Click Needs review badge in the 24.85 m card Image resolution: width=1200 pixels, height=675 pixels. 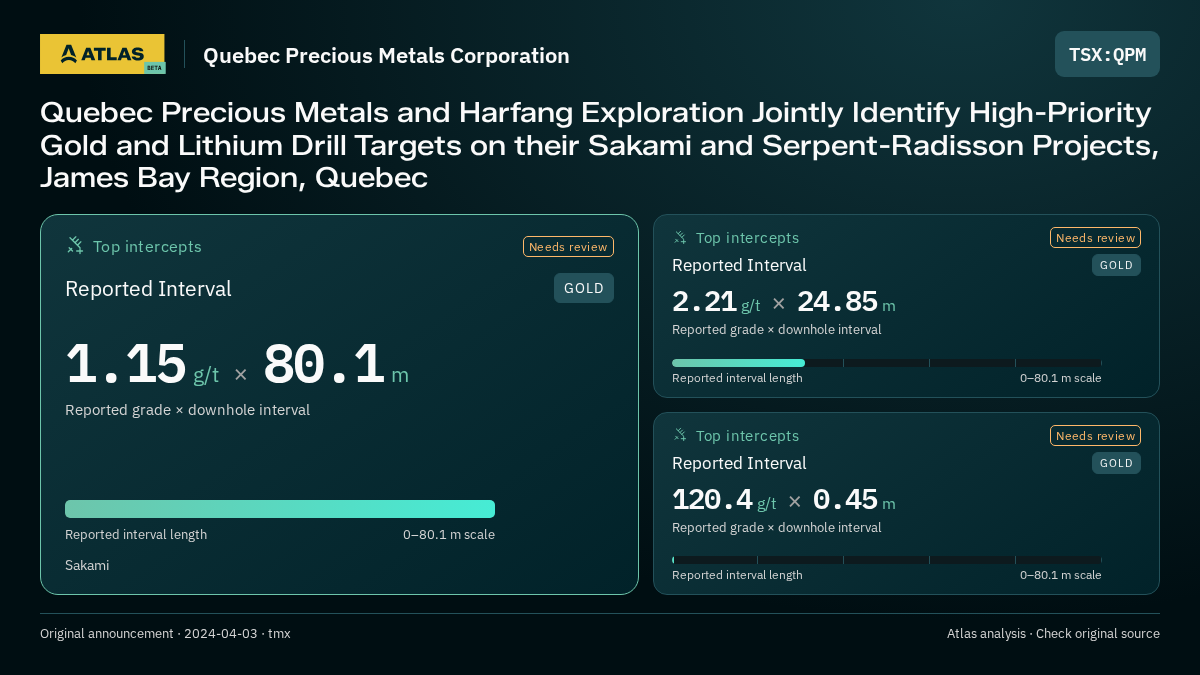click(x=1095, y=237)
